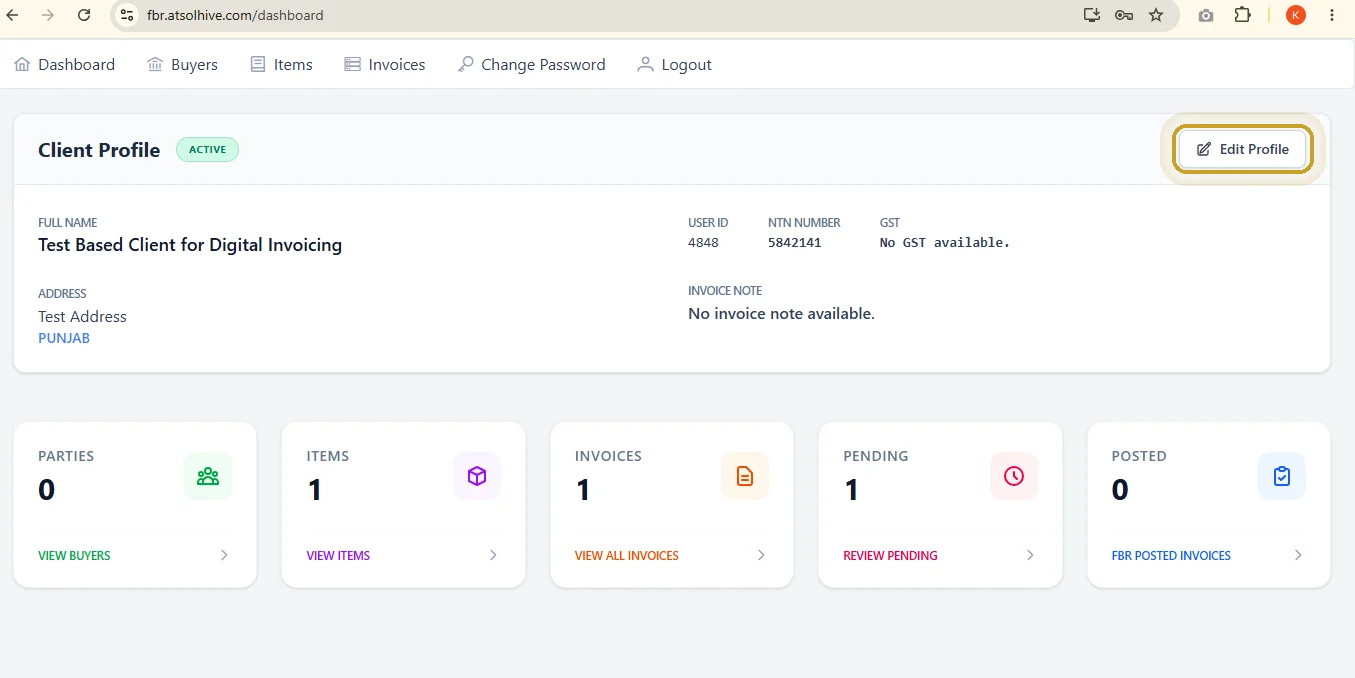Viewport: 1355px width, 678px height.
Task: Reload the page with refresh icon
Action: [84, 15]
